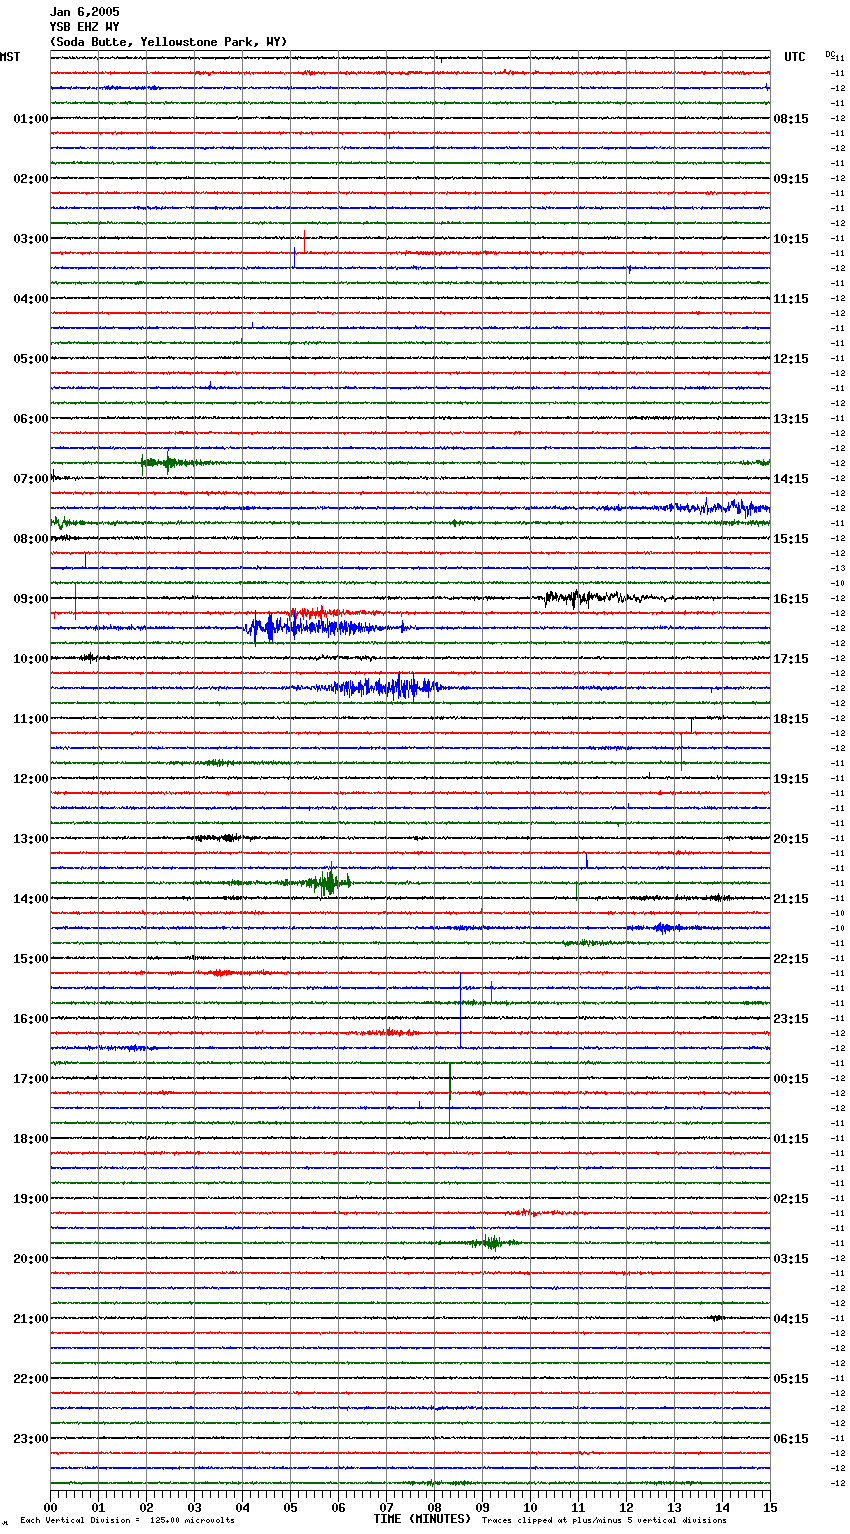Select the "15:00" MST row label

[x=31, y=959]
